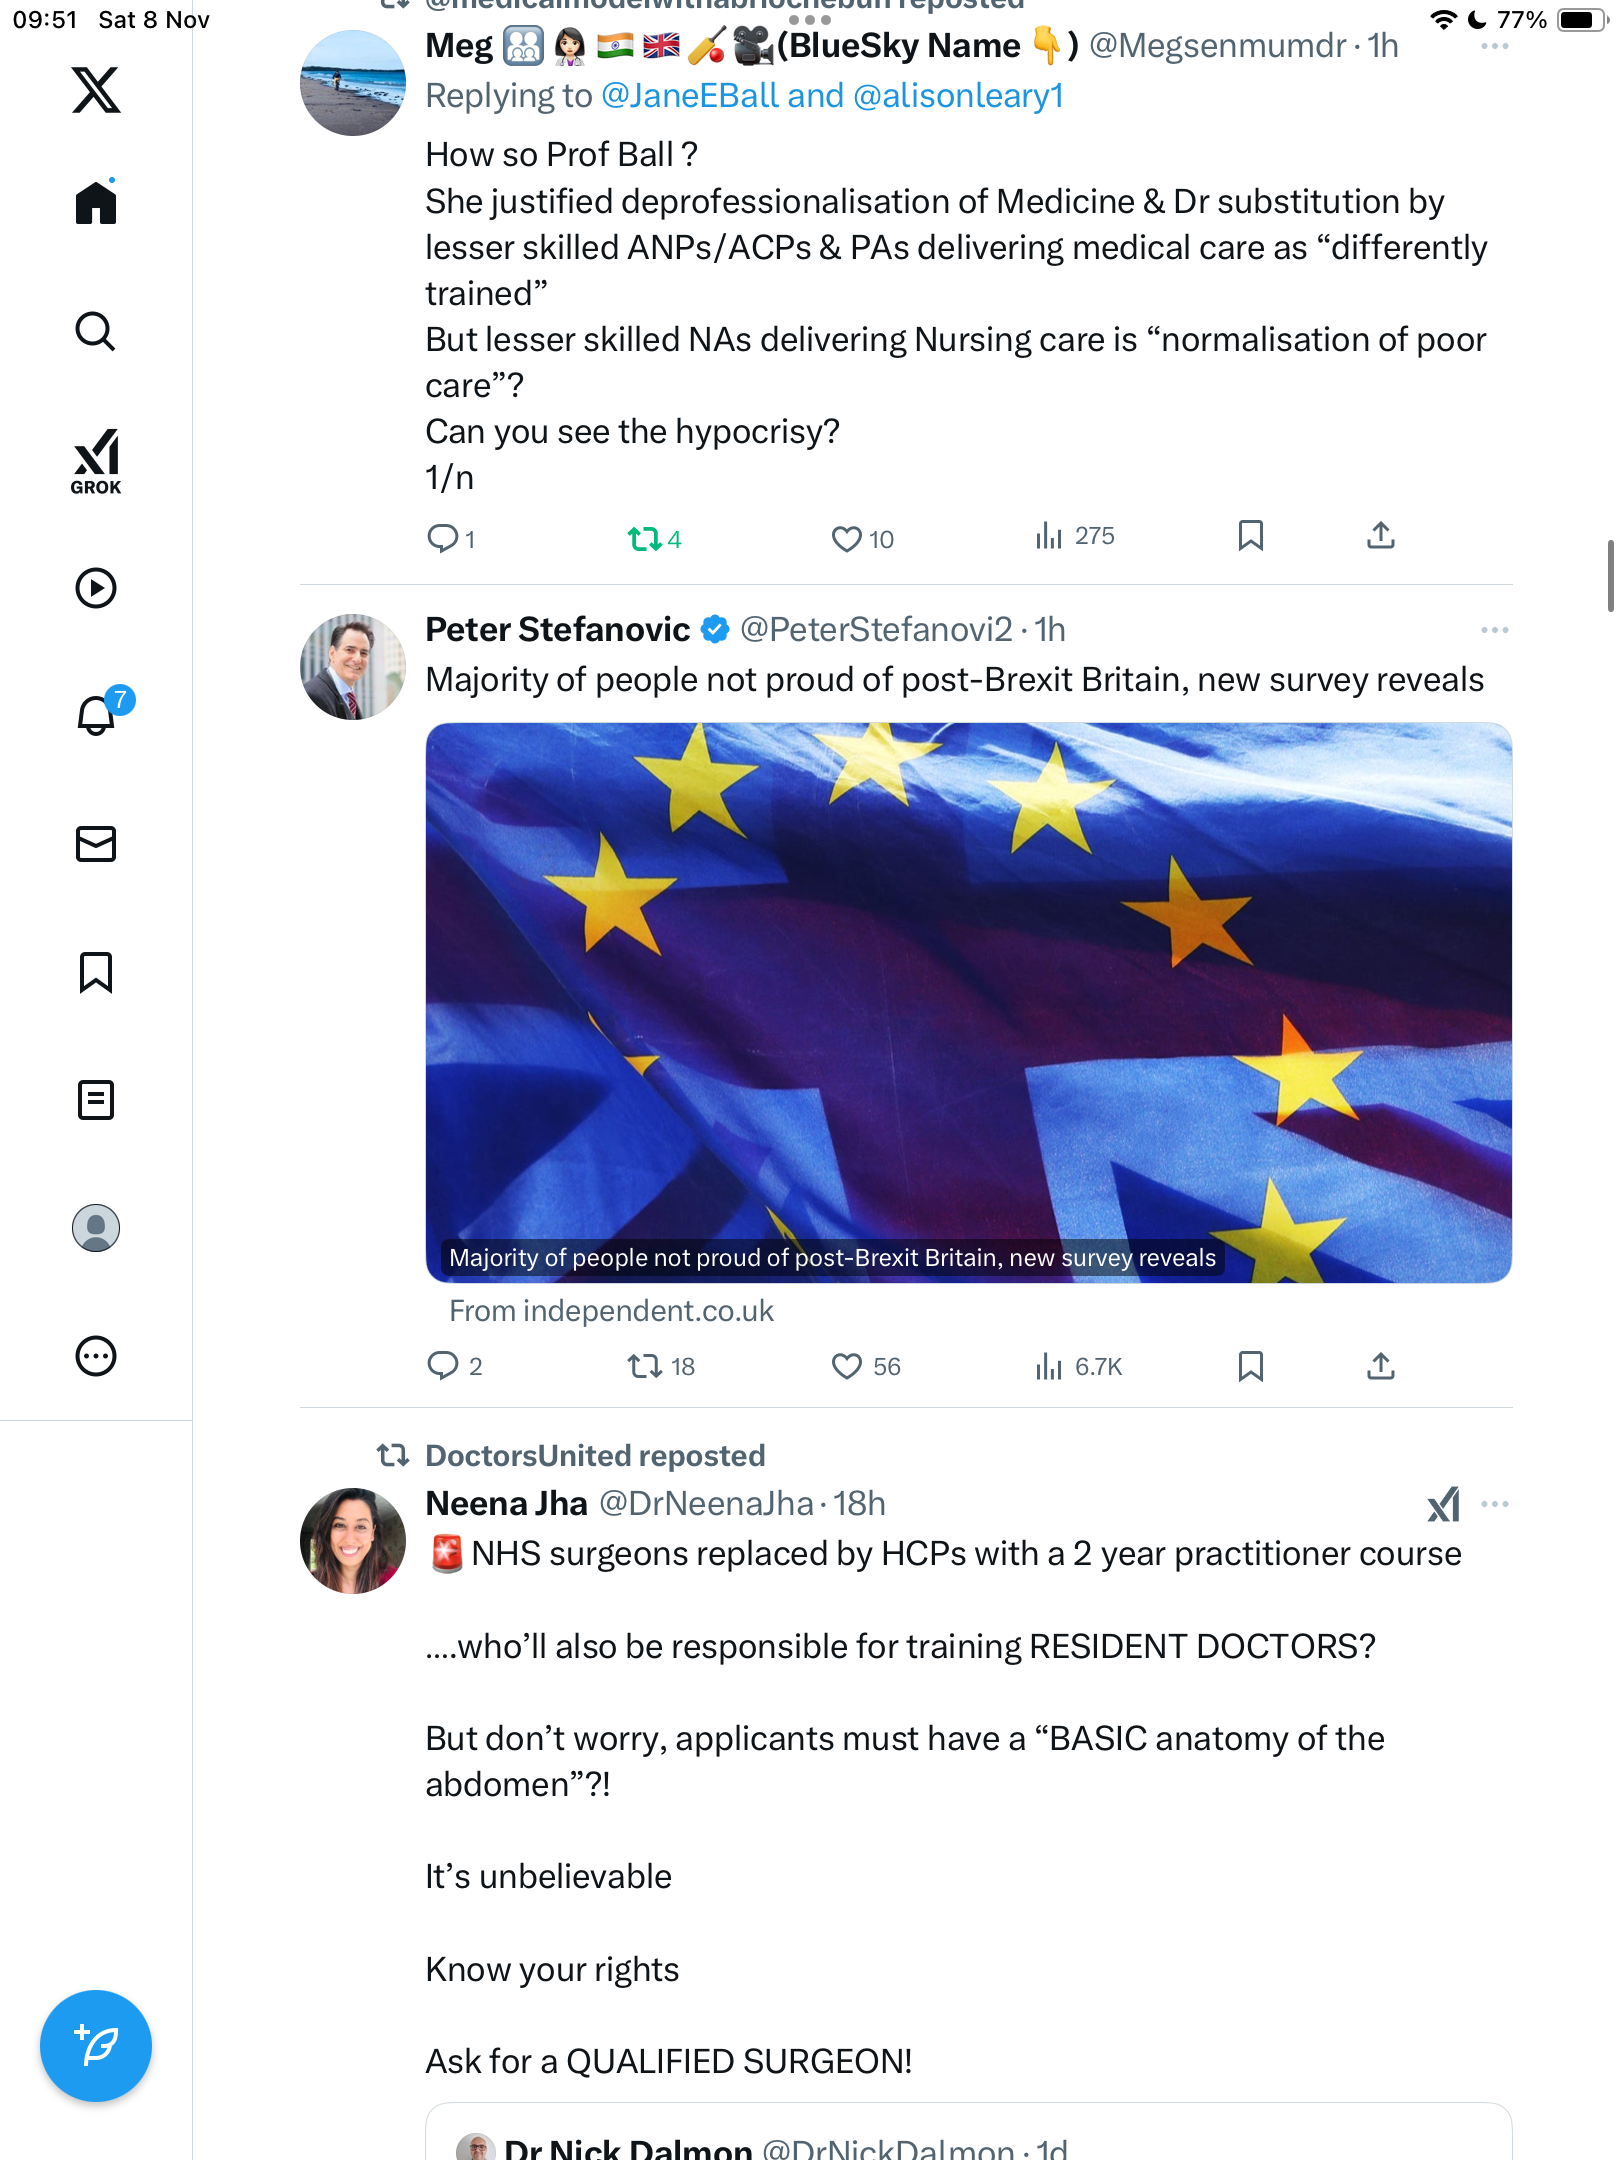Compose a new post
The width and height of the screenshot is (1620, 2160).
(x=96, y=2045)
